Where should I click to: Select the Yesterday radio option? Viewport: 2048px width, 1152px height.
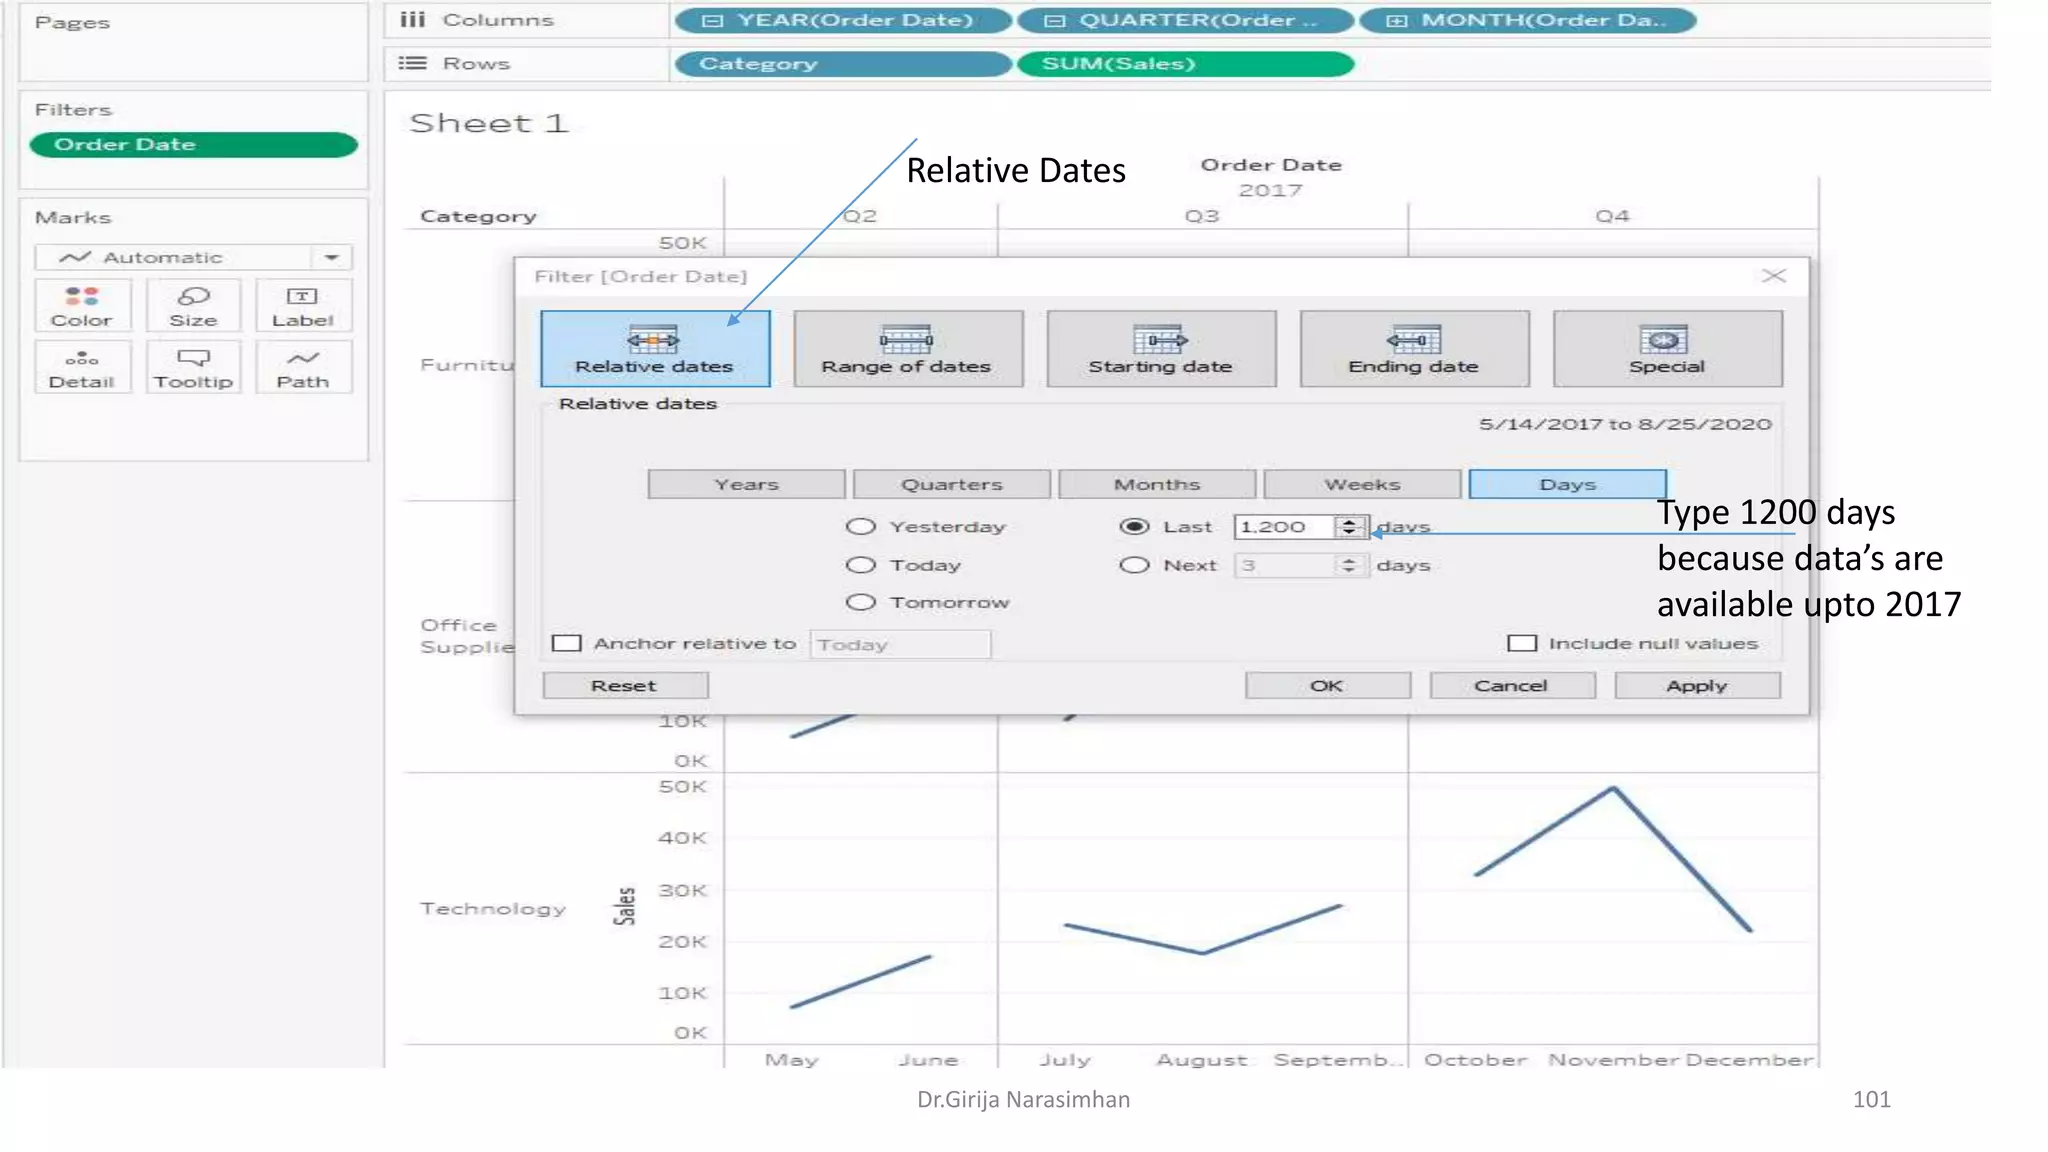[x=860, y=527]
